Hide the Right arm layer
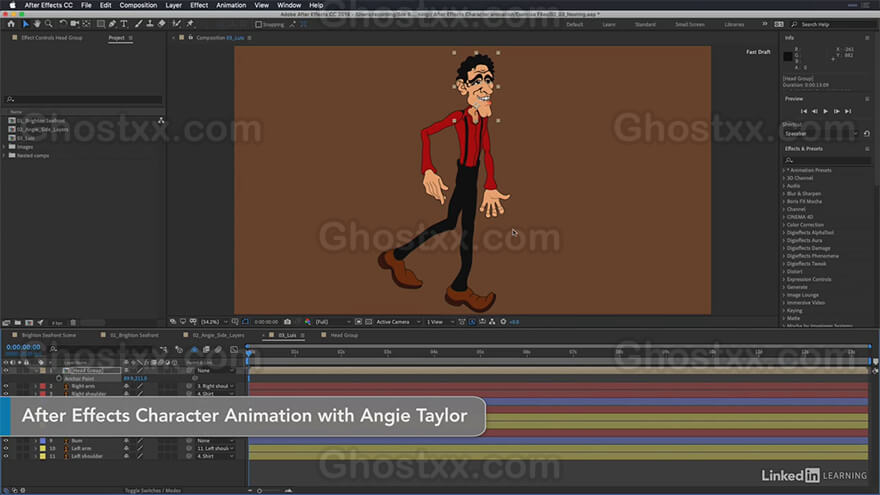The image size is (880, 495). pyautogui.click(x=6, y=386)
